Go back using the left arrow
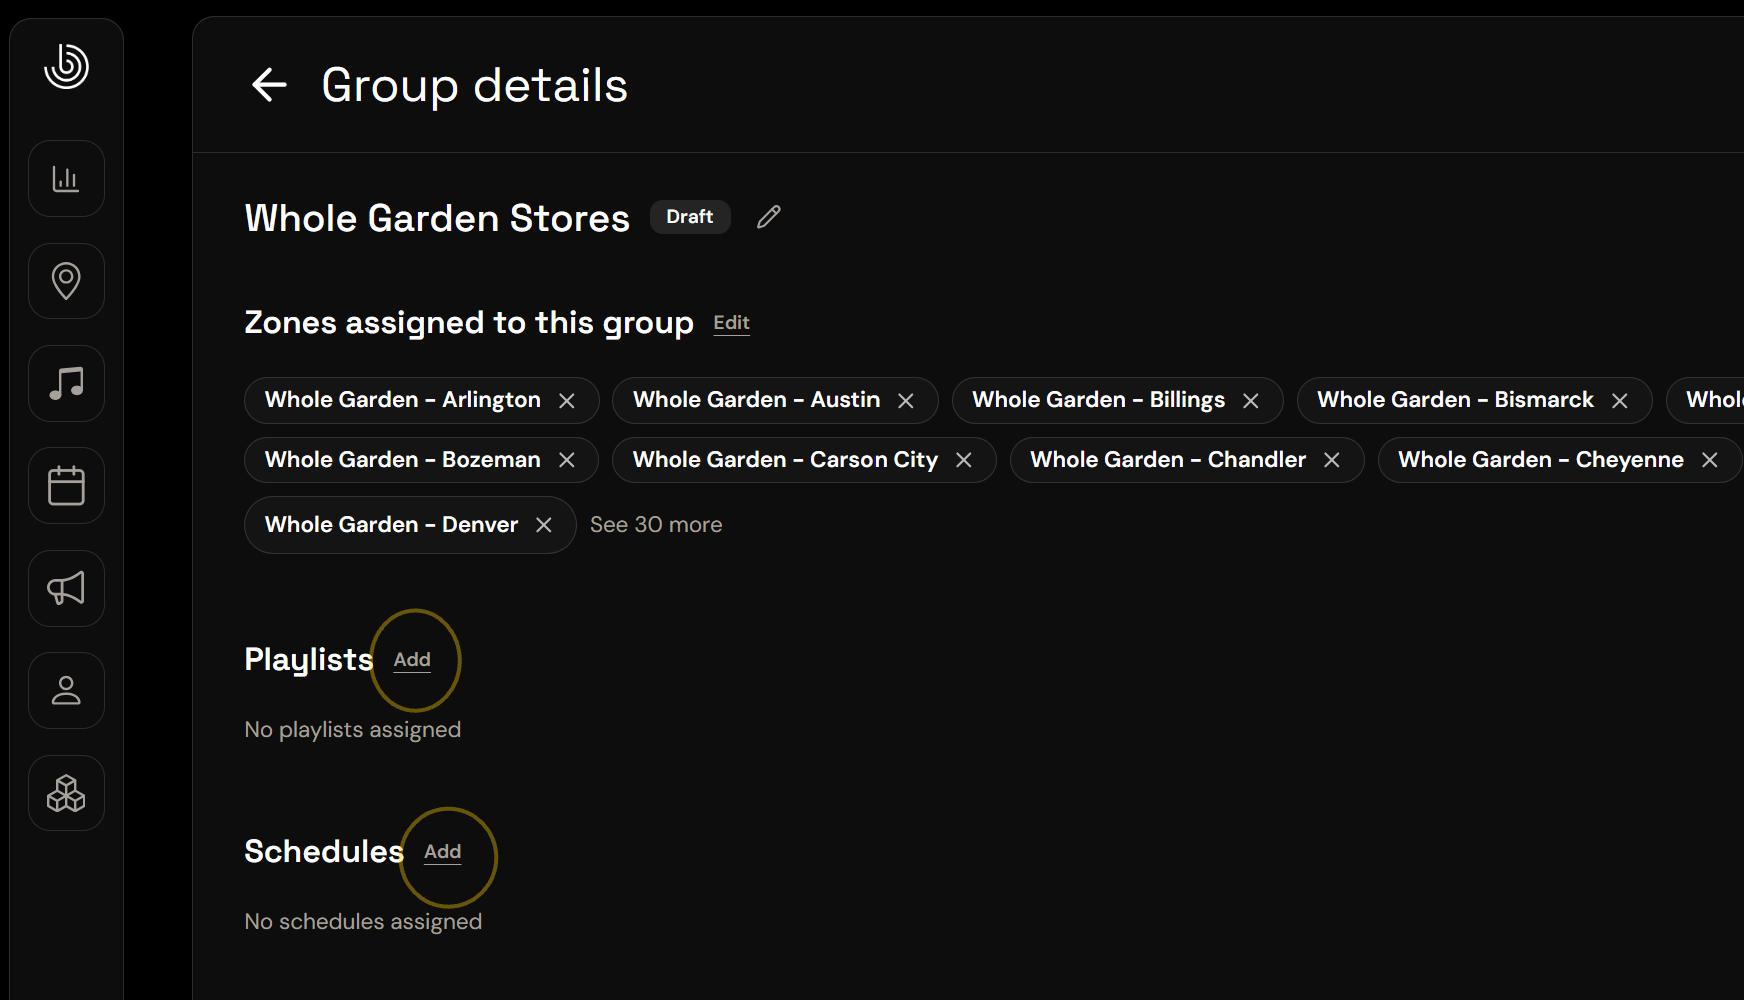 269,85
